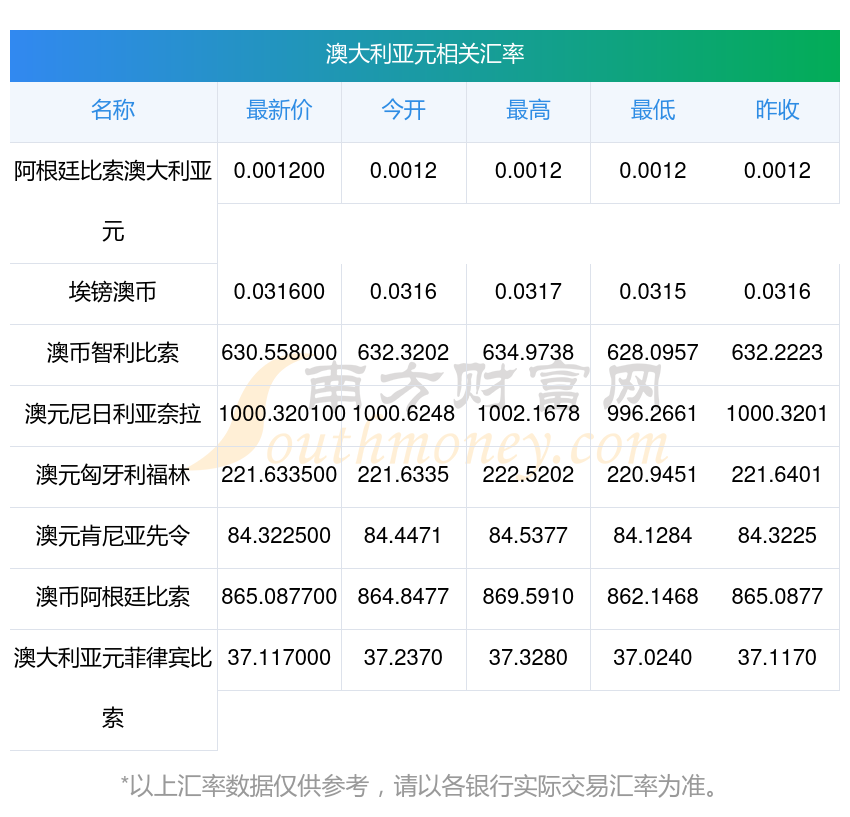This screenshot has height=817, width=850.
Task: Click the 澳币智利比索 row name
Action: tap(113, 353)
